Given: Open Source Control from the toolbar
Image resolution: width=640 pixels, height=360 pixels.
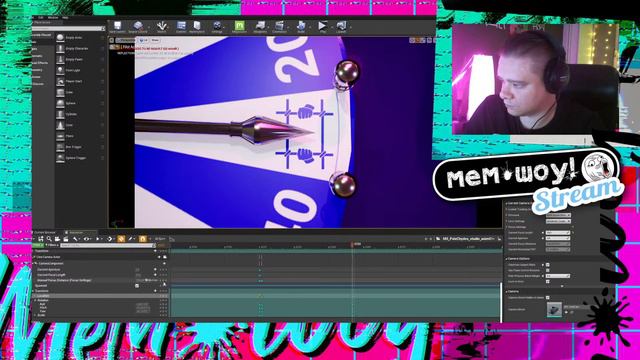Looking at the screenshot, I should [x=138, y=27].
